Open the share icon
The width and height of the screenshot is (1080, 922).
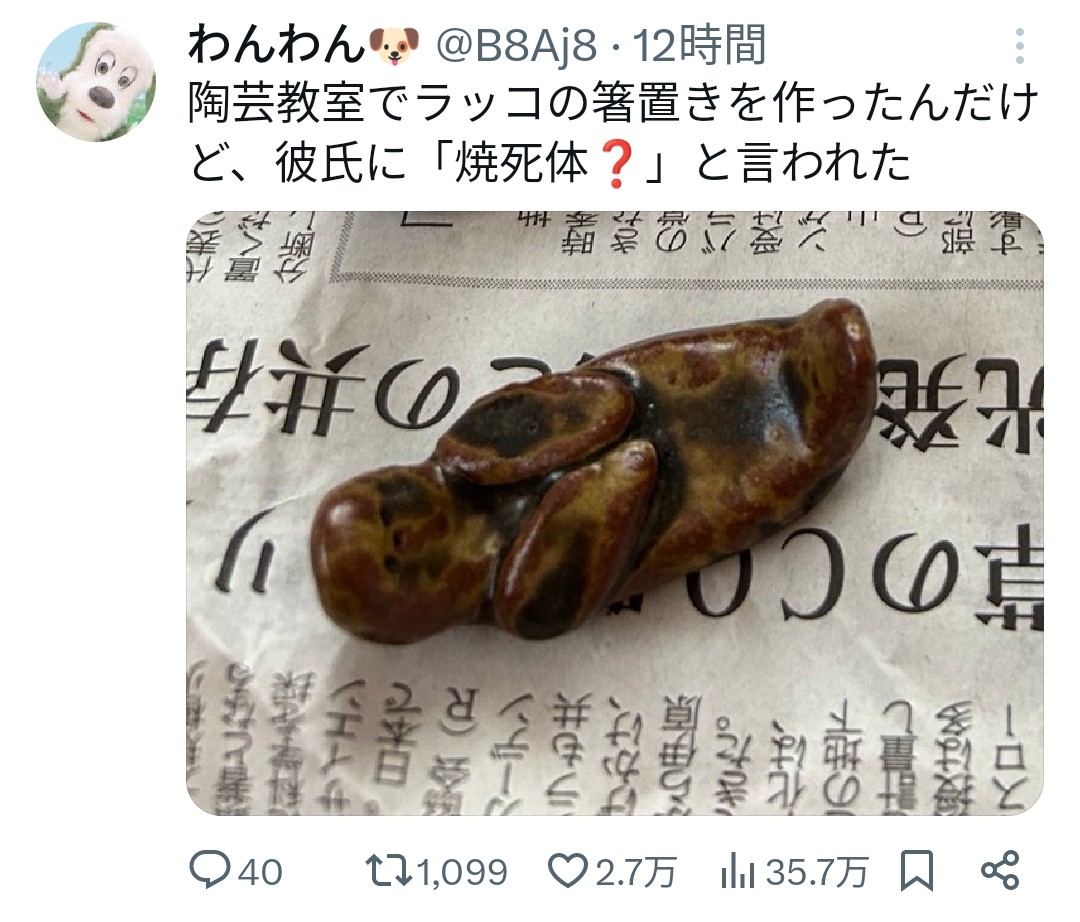tap(999, 870)
